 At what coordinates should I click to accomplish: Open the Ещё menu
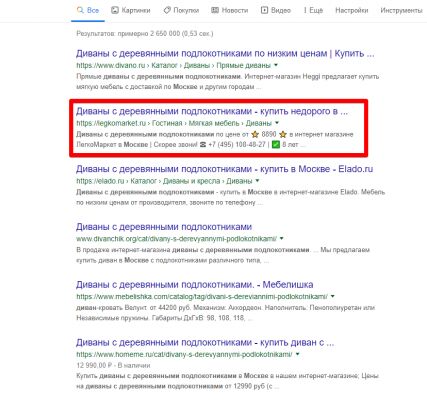tap(313, 10)
